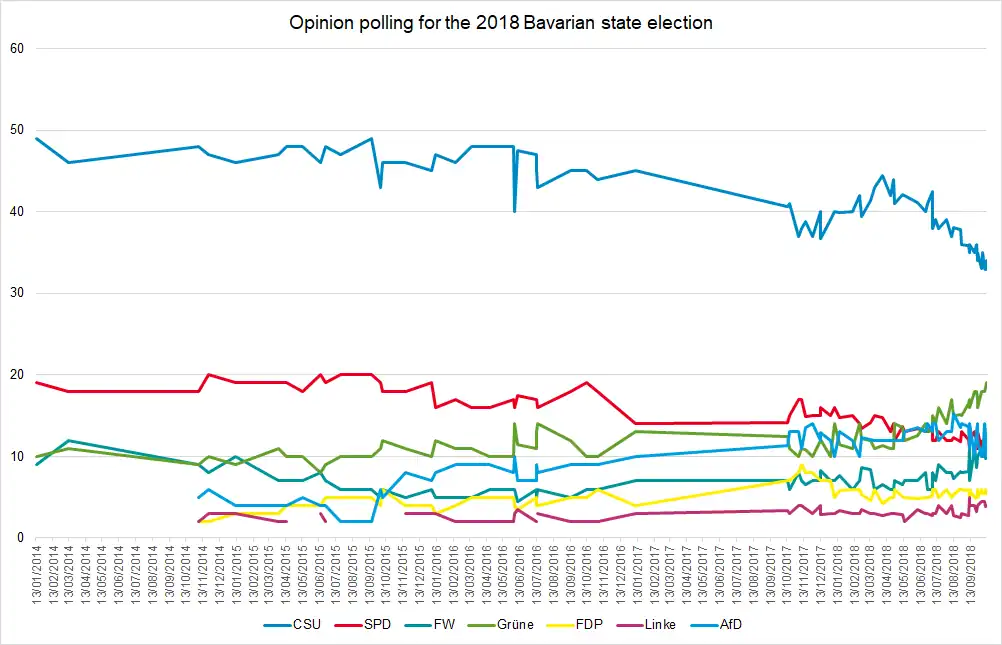This screenshot has width=1002, height=645.
Task: Select the 20 y-axis label
Action: [16, 375]
